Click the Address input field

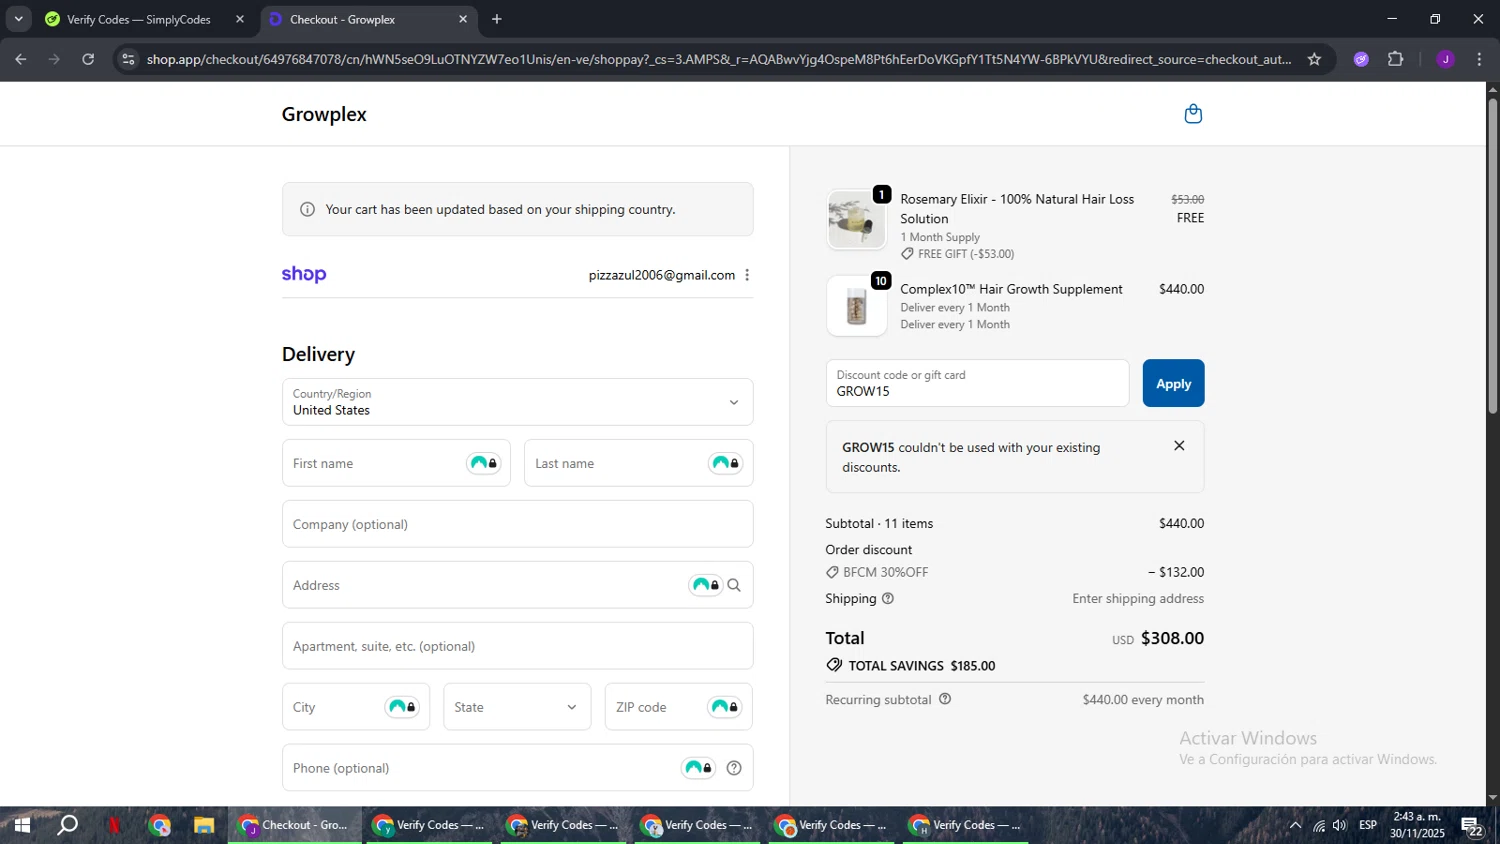tap(517, 585)
